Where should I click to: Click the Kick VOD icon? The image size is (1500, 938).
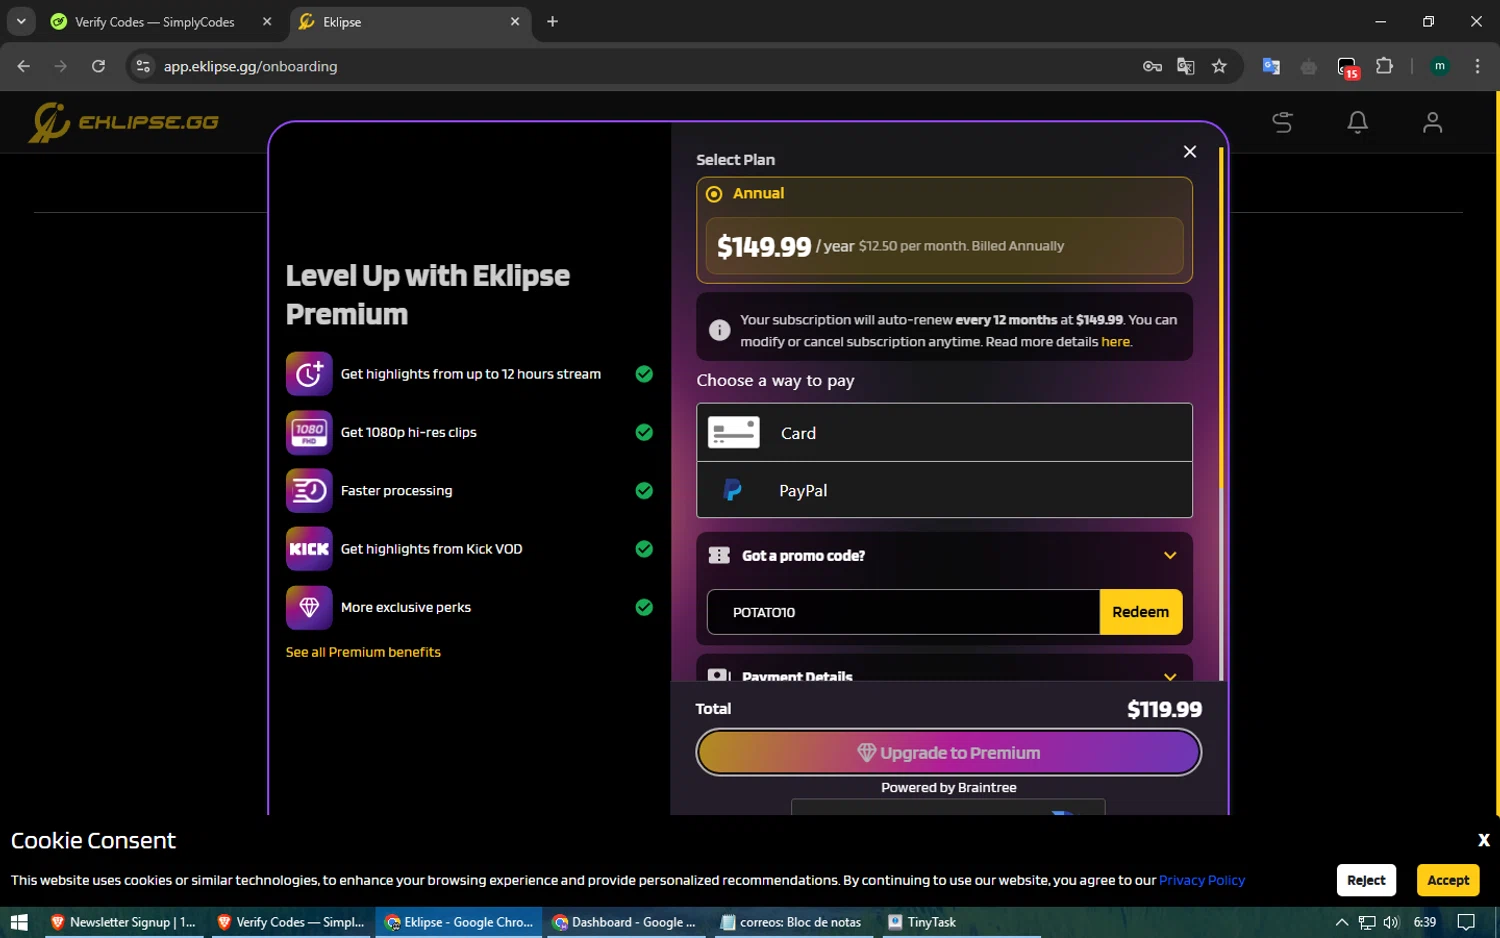309,549
